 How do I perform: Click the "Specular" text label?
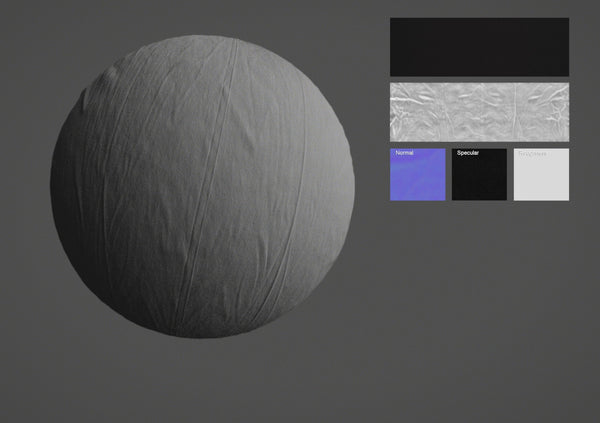point(468,153)
